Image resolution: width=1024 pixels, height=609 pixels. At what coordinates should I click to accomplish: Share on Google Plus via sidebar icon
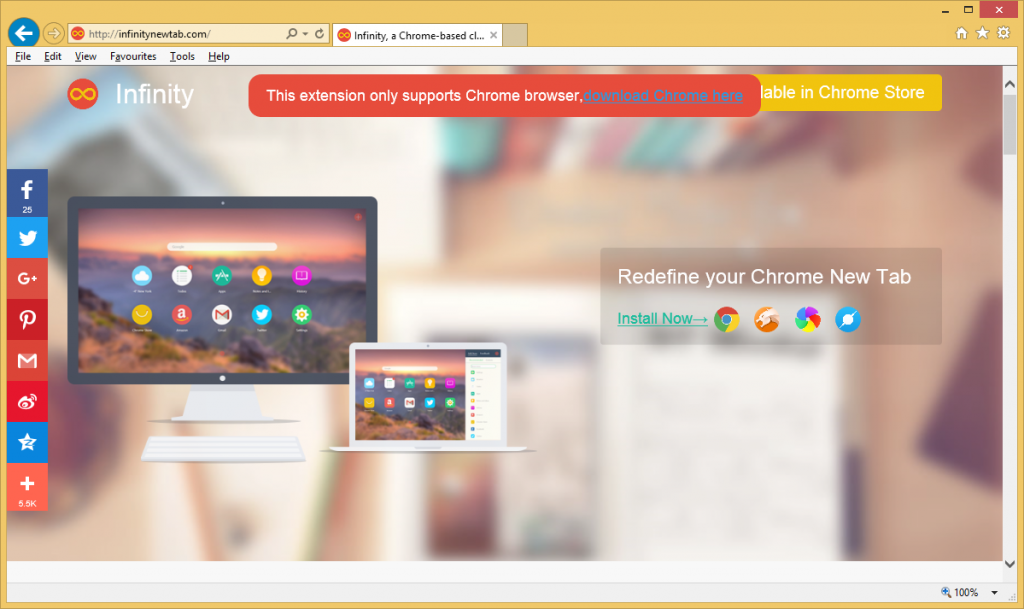[27, 279]
